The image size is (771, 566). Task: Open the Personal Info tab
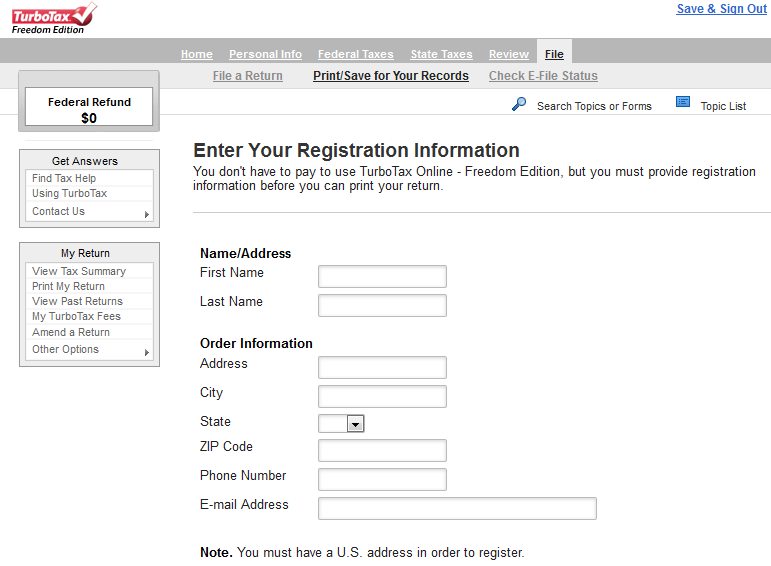pos(266,54)
